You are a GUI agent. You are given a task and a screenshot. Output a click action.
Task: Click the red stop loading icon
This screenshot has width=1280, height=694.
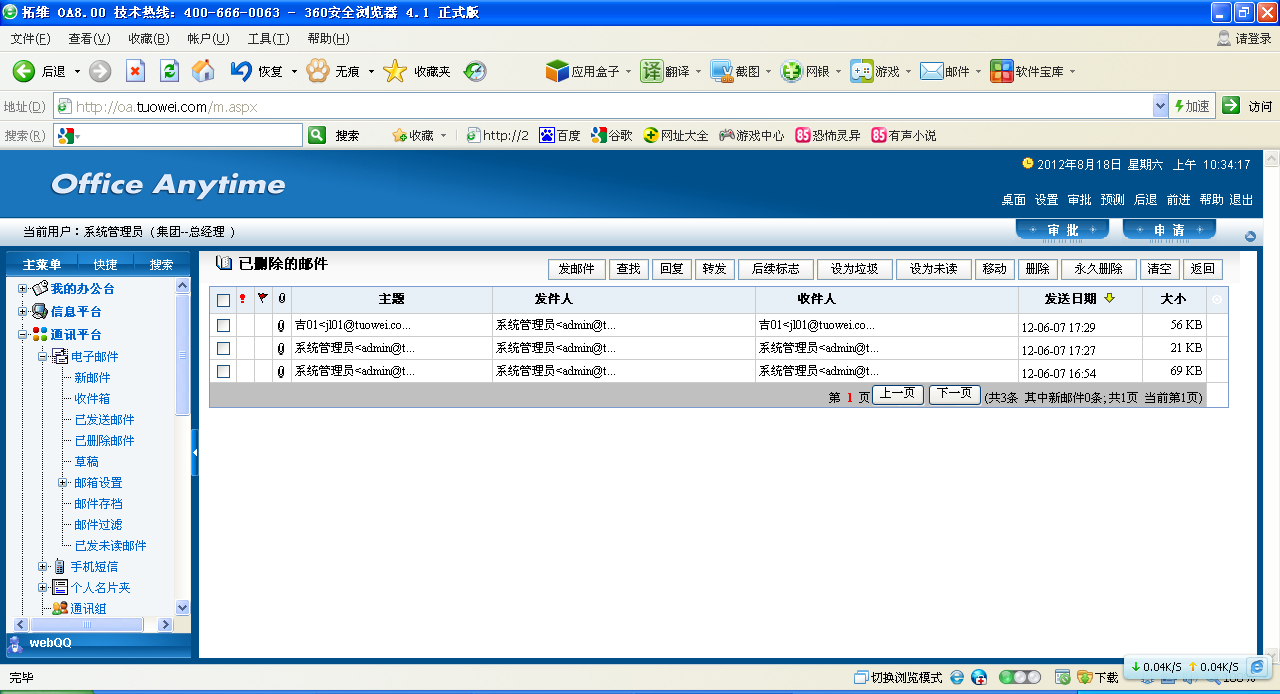(135, 71)
